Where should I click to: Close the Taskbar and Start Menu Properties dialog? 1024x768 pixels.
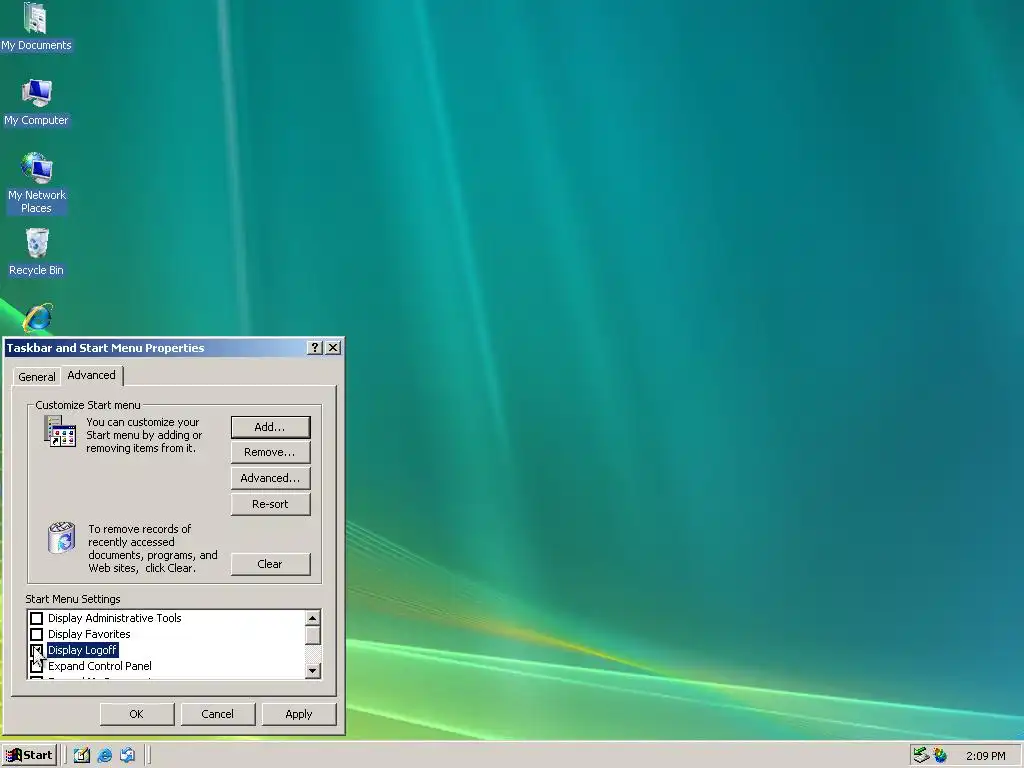point(333,347)
